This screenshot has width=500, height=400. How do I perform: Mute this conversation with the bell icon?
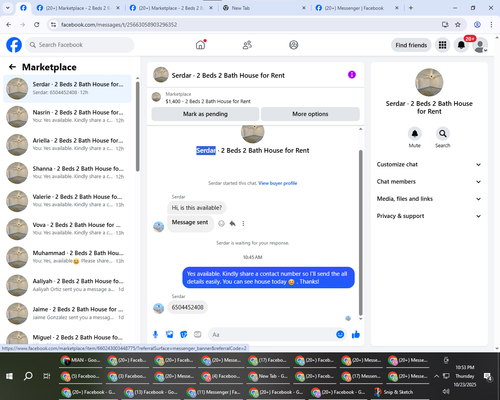(x=415, y=134)
